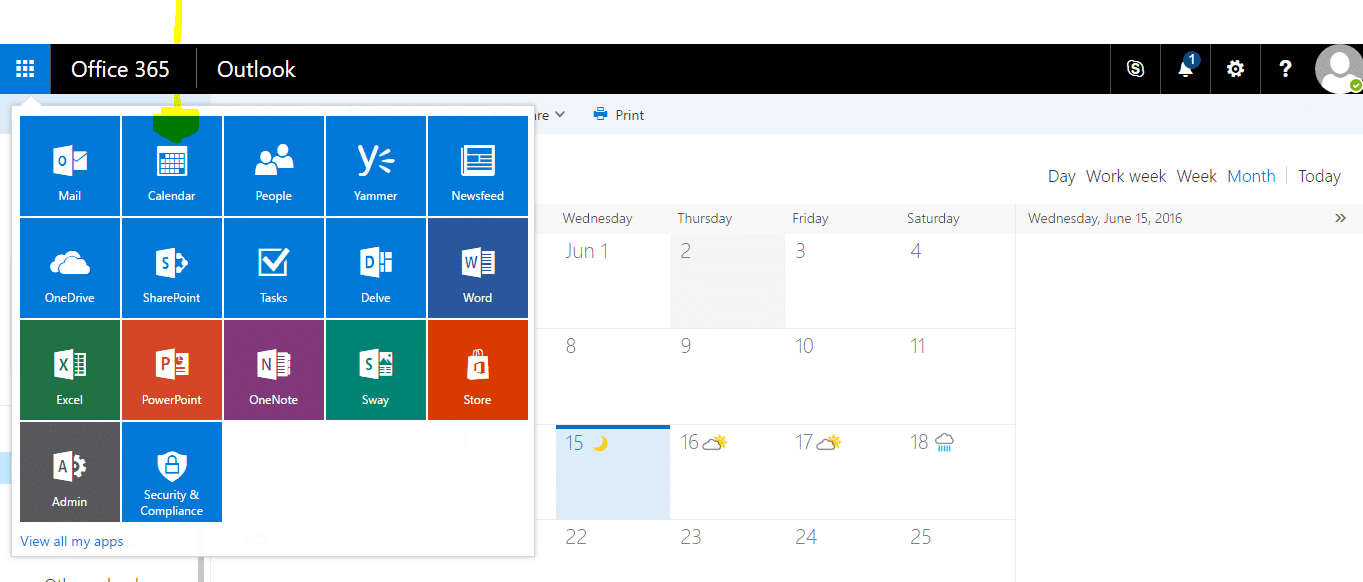Launch Word from the app launcher
Screen dimensions: 1363x582
[x=478, y=267]
